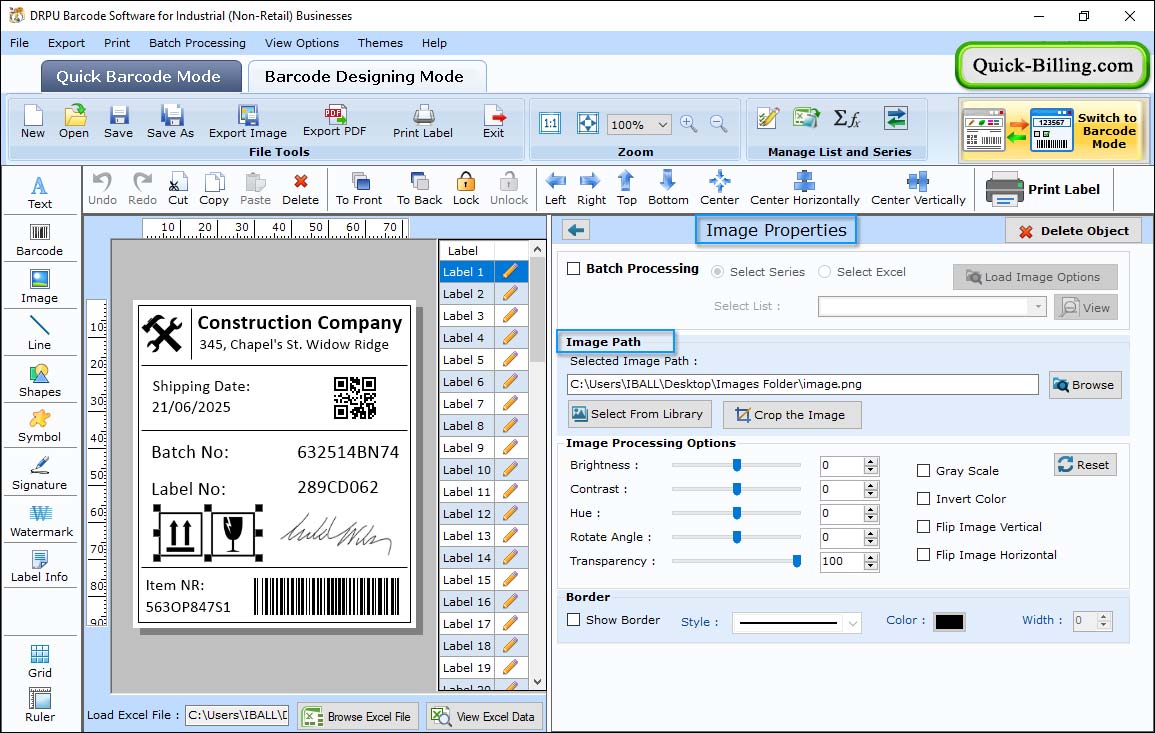This screenshot has height=733, width=1155.
Task: Click Crop the Image button
Action: 792,415
